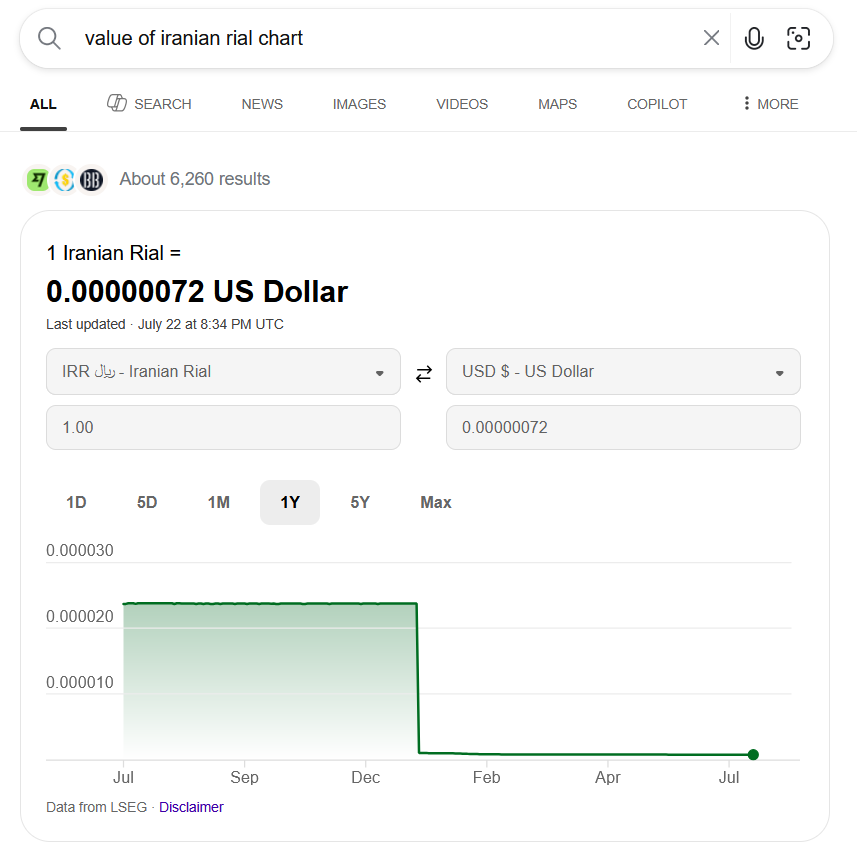The height and width of the screenshot is (857, 857).
Task: Open visual search camera icon
Action: (x=798, y=38)
